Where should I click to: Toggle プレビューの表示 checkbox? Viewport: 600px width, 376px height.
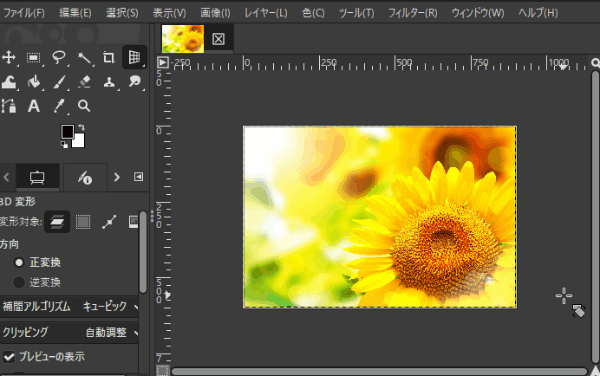point(9,357)
